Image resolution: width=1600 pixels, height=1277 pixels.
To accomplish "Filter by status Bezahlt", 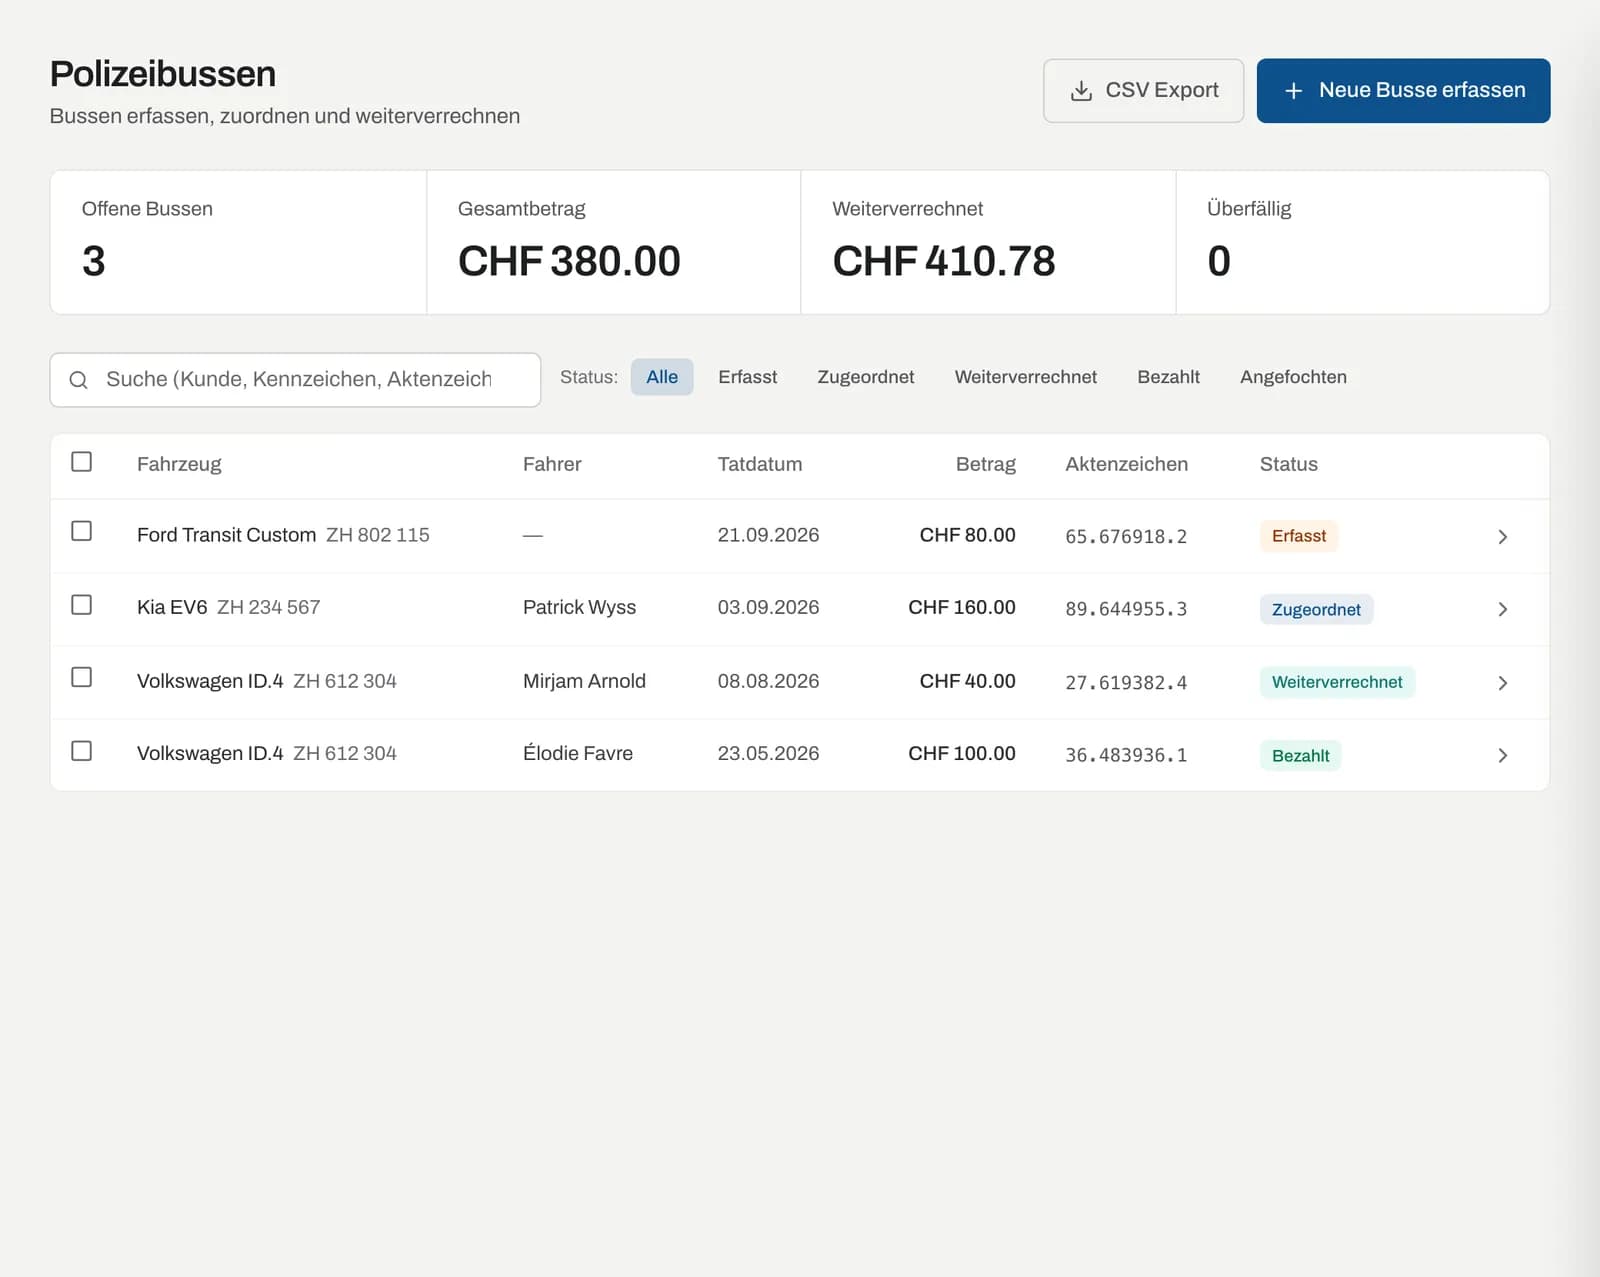I will 1168,377.
